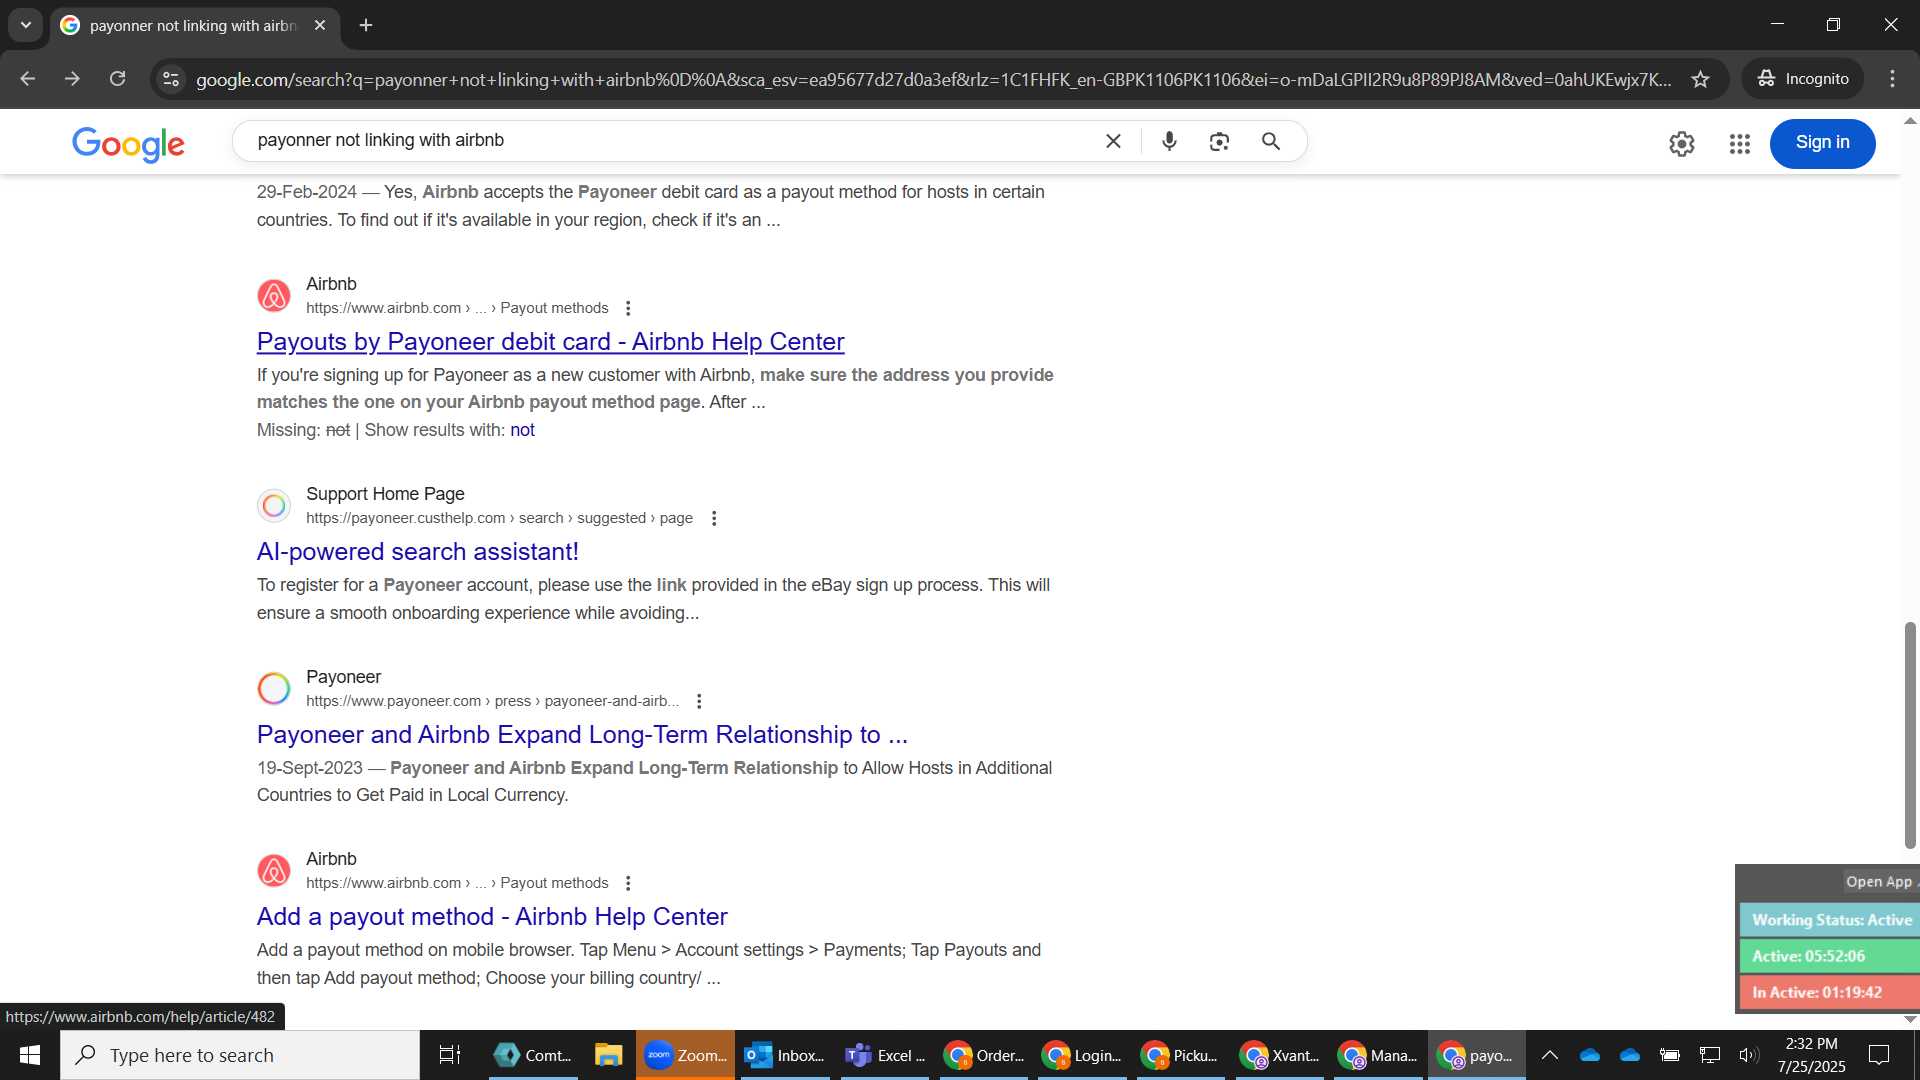This screenshot has width=1920, height=1080.
Task: Switch to the Order Chrome window in taskbar
Action: tap(985, 1055)
